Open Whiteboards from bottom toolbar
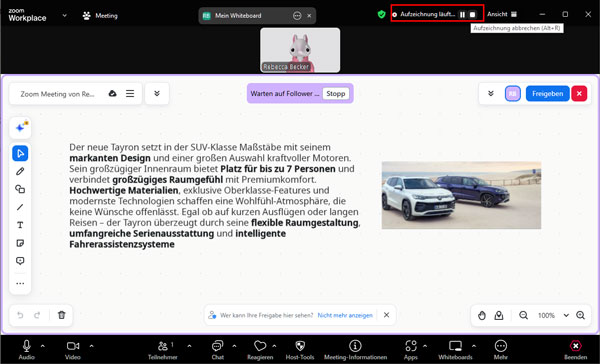Image resolution: width=600 pixels, height=364 pixels. [455, 349]
